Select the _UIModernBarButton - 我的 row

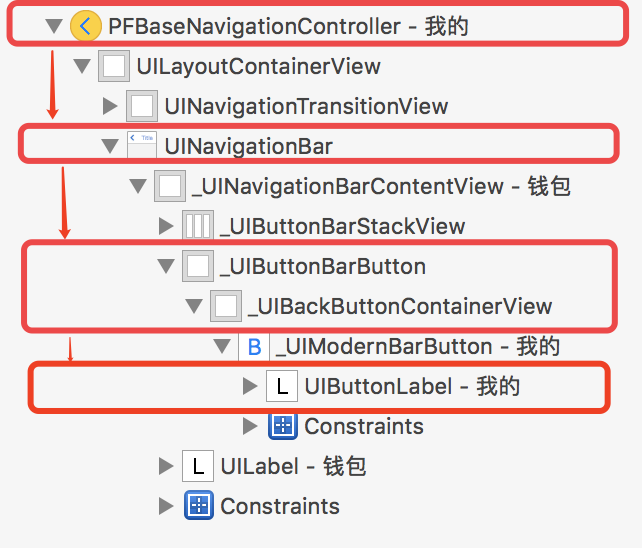pyautogui.click(x=387, y=346)
